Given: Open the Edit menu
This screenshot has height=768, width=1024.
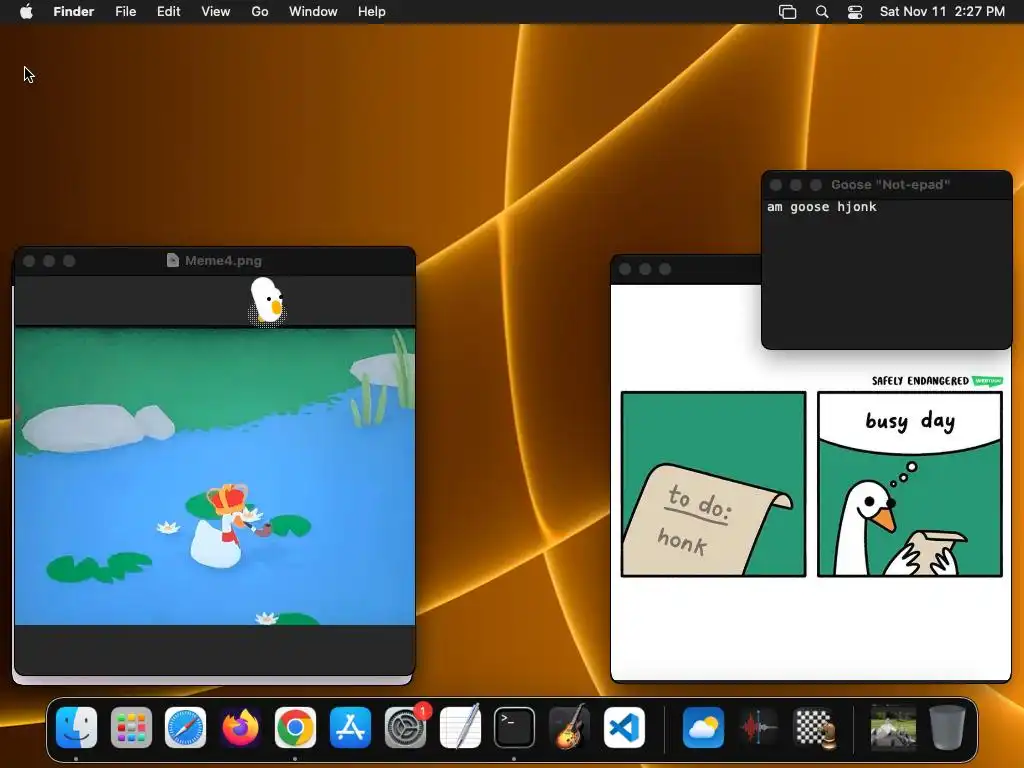Looking at the screenshot, I should point(168,12).
